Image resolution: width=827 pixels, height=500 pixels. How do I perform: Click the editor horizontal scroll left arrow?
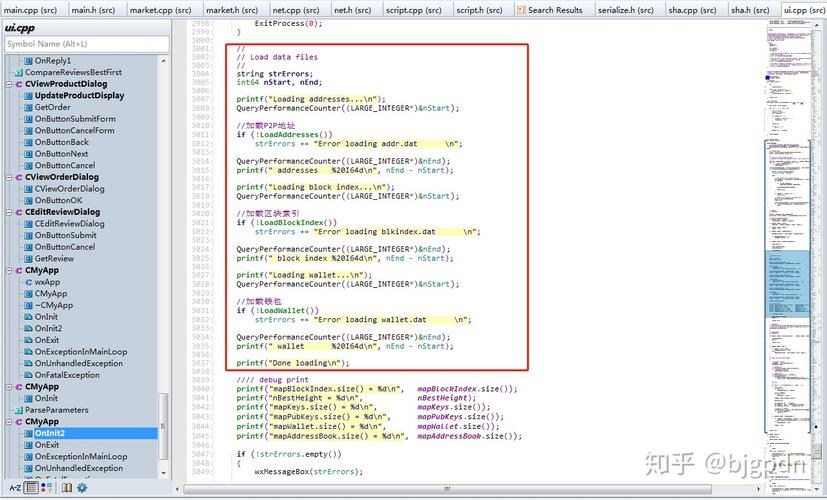coord(178,489)
